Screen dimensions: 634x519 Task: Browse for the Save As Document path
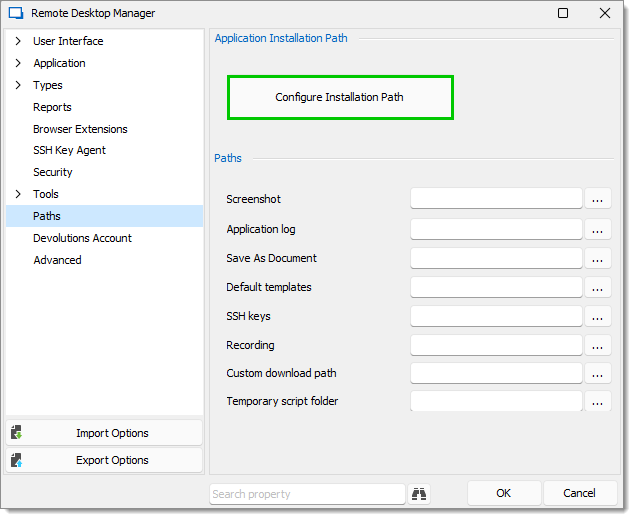coord(597,258)
